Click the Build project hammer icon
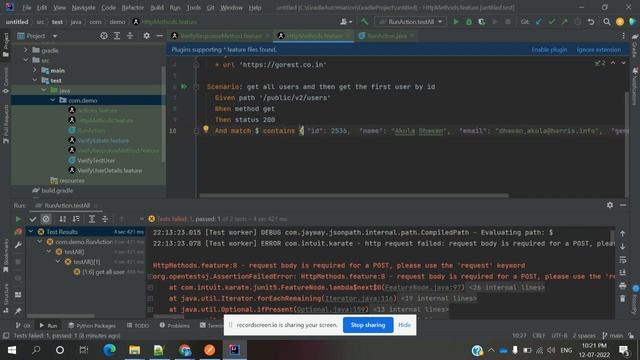 (364, 22)
